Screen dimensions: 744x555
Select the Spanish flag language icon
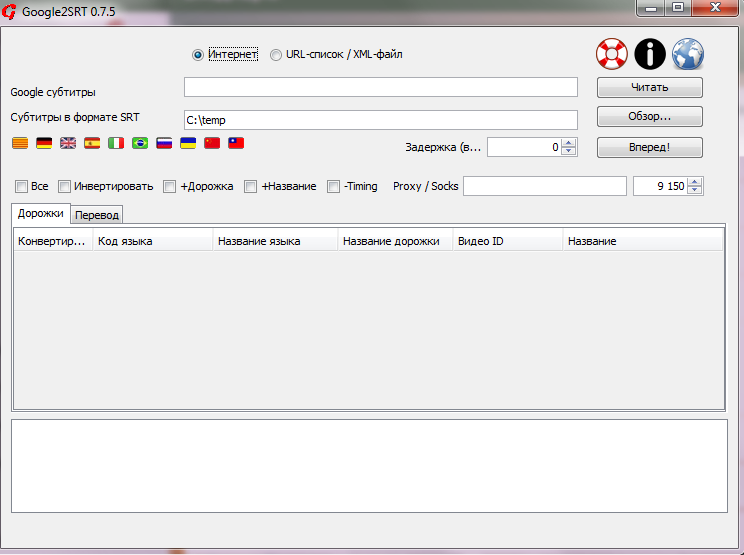(x=92, y=143)
